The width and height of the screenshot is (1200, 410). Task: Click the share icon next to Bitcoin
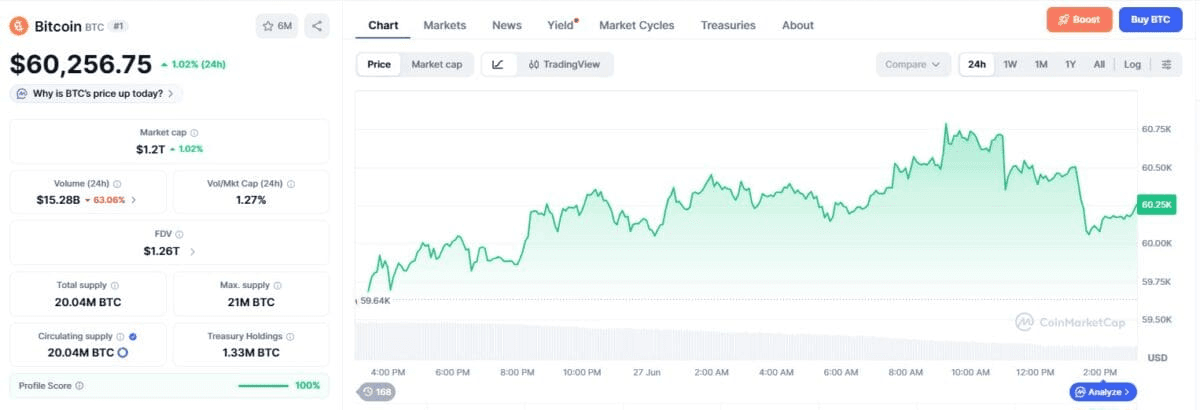(x=316, y=26)
